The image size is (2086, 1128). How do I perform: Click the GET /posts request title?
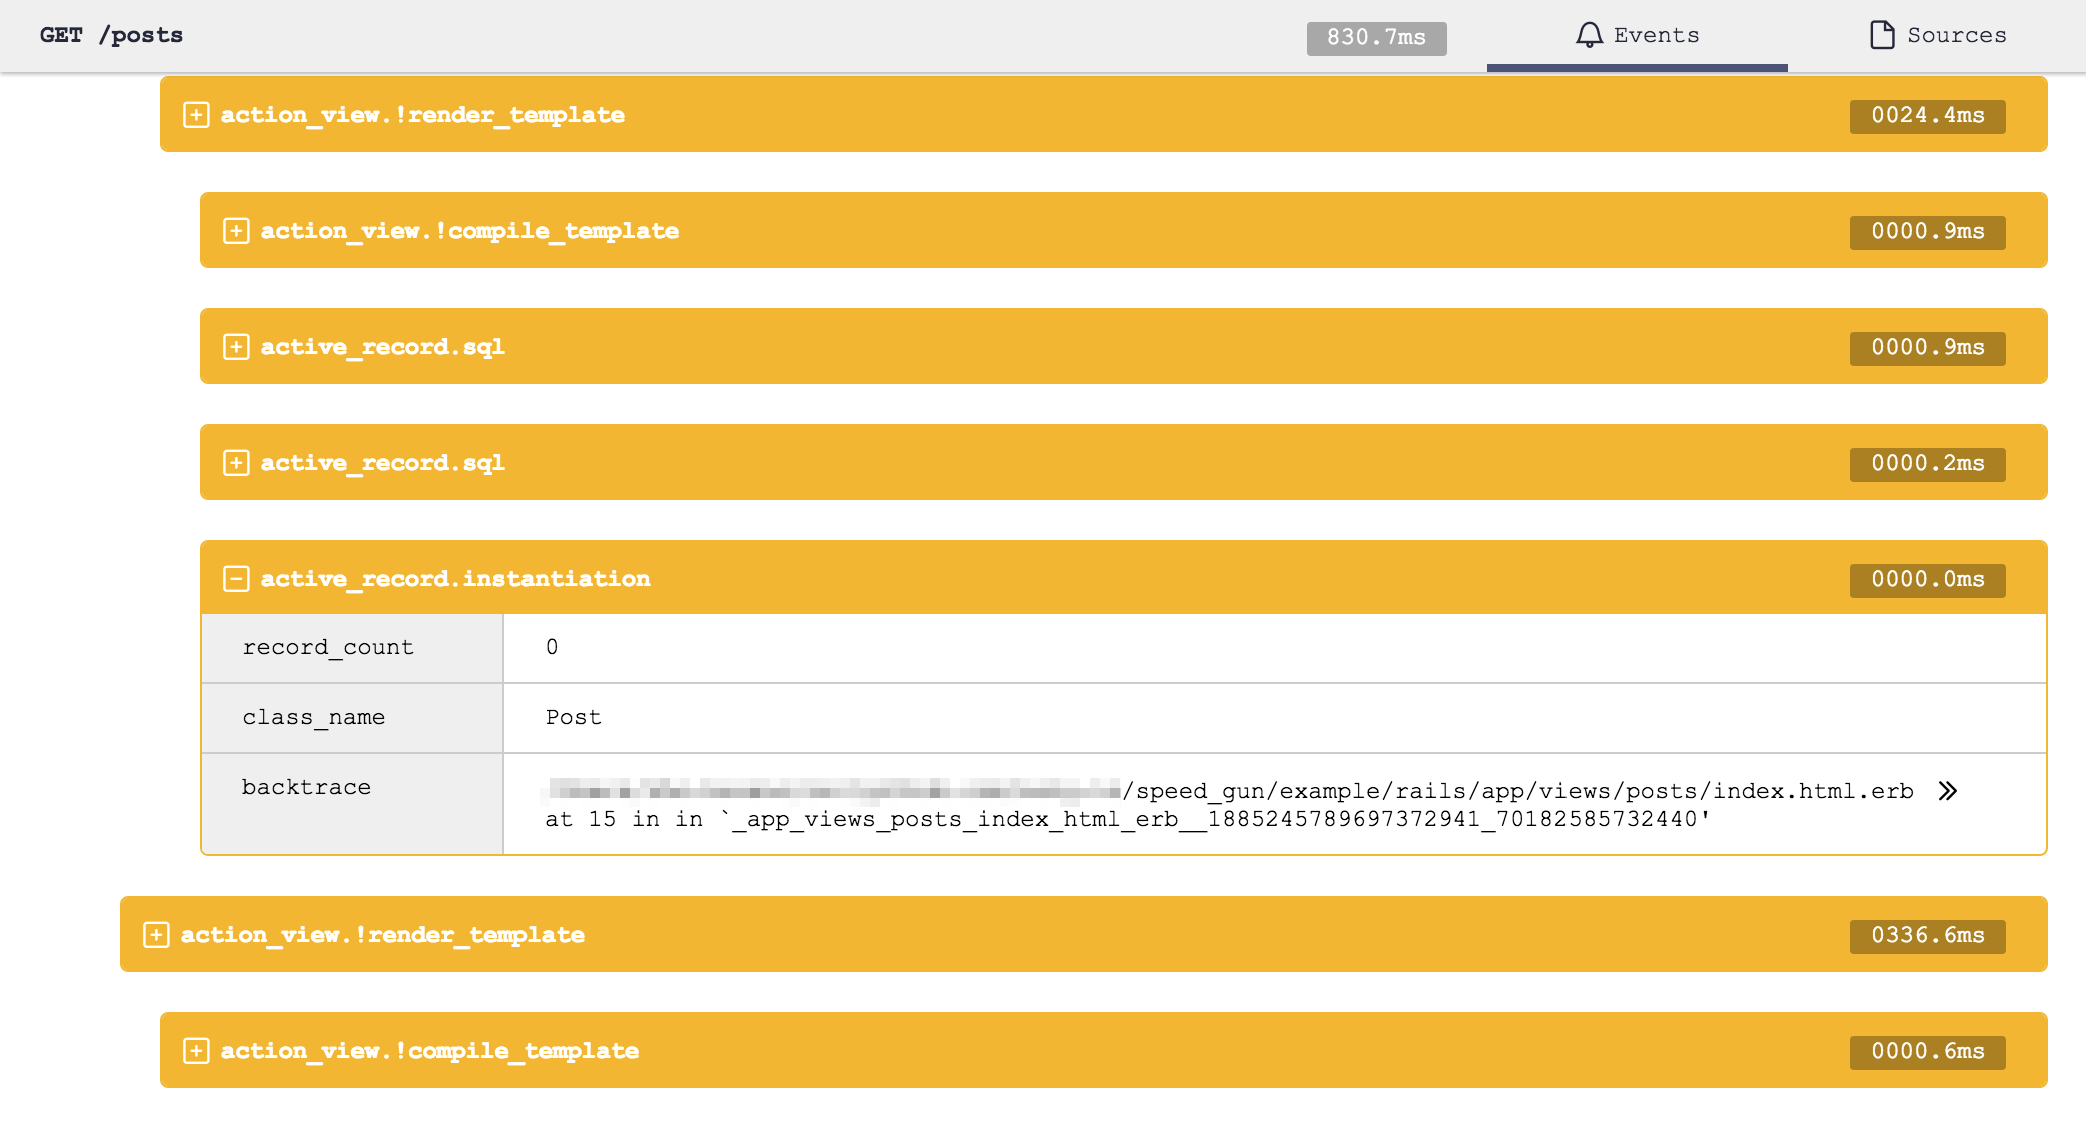[x=111, y=35]
